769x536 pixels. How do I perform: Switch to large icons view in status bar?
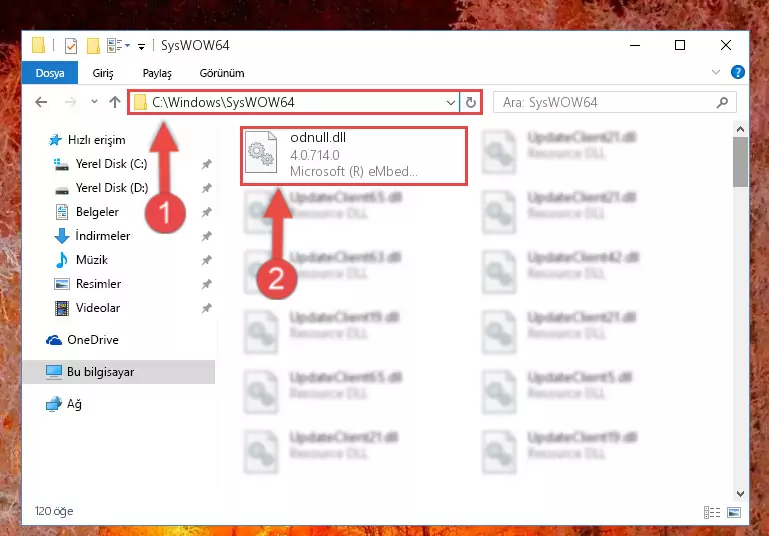pos(734,512)
